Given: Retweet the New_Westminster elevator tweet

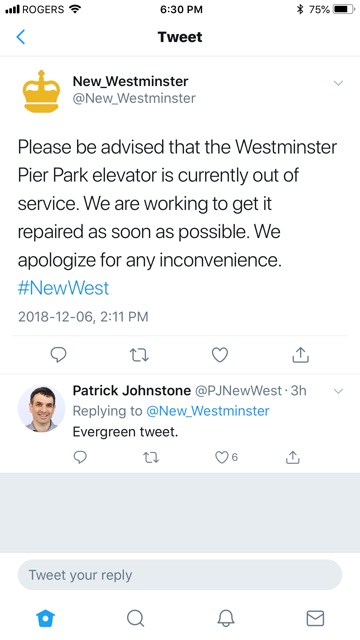Looking at the screenshot, I should coord(139,355).
